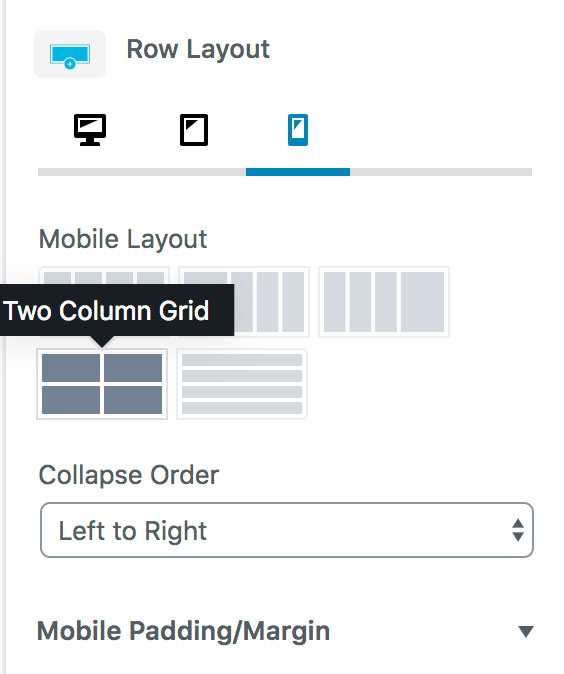Viewport: 564px width, 674px height.
Task: Open the Collapse Order dropdown showing Left to Right
Action: tap(287, 530)
